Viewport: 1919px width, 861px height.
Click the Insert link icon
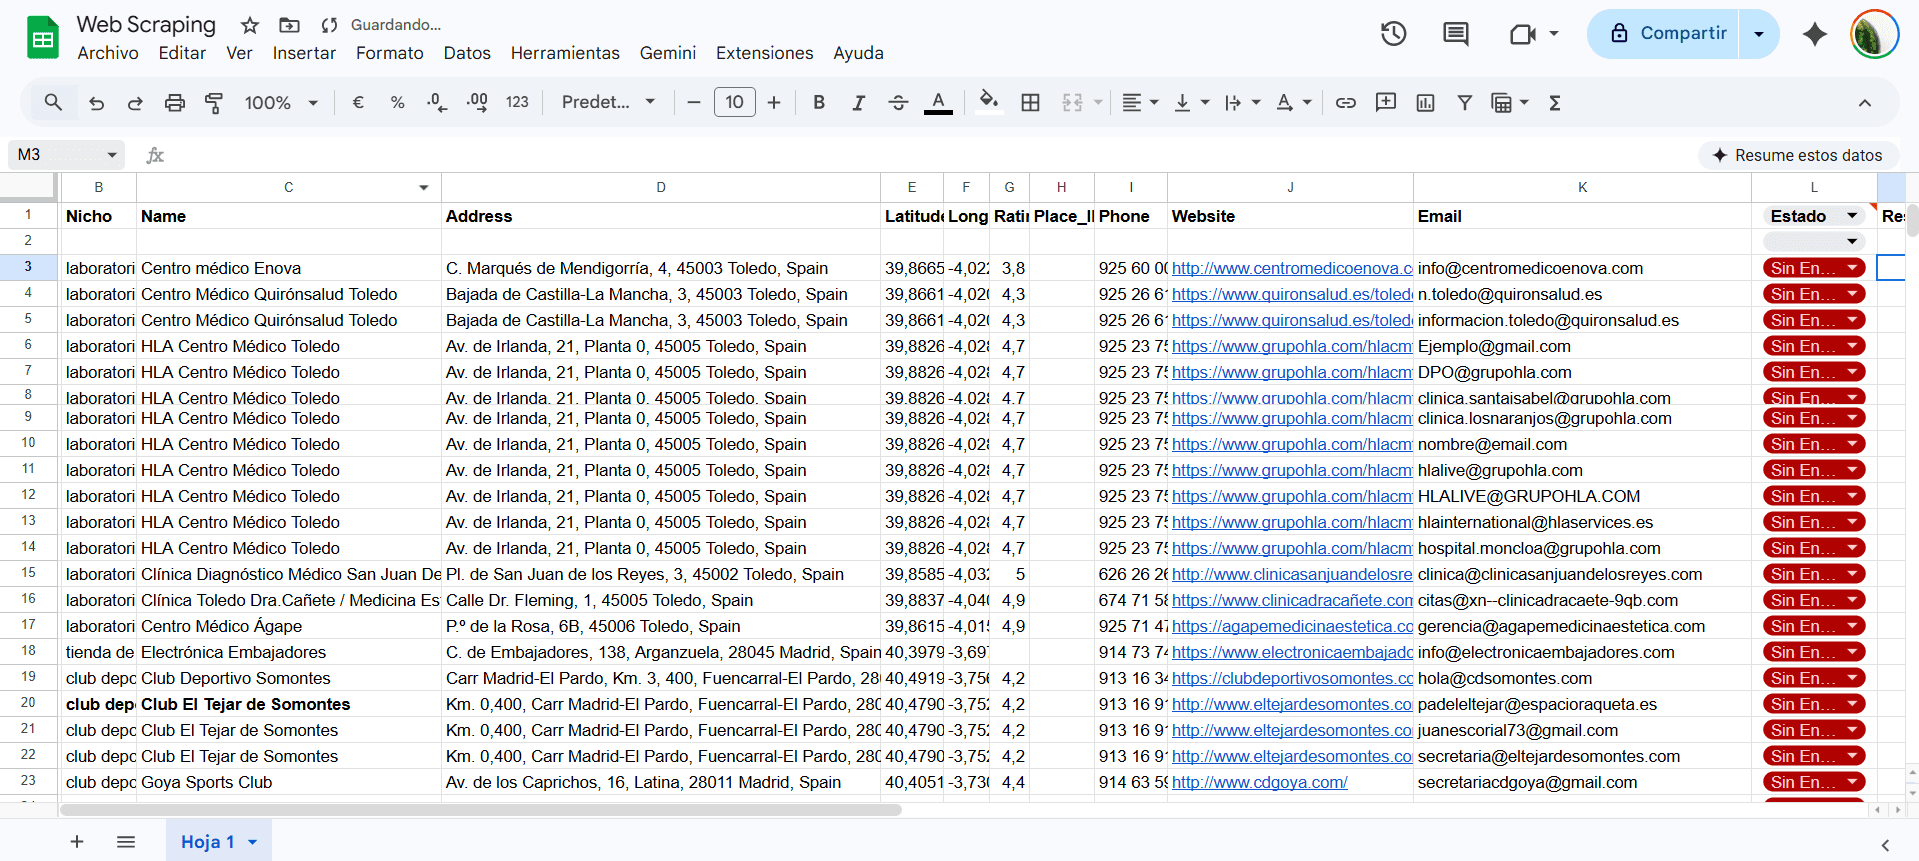click(x=1346, y=103)
